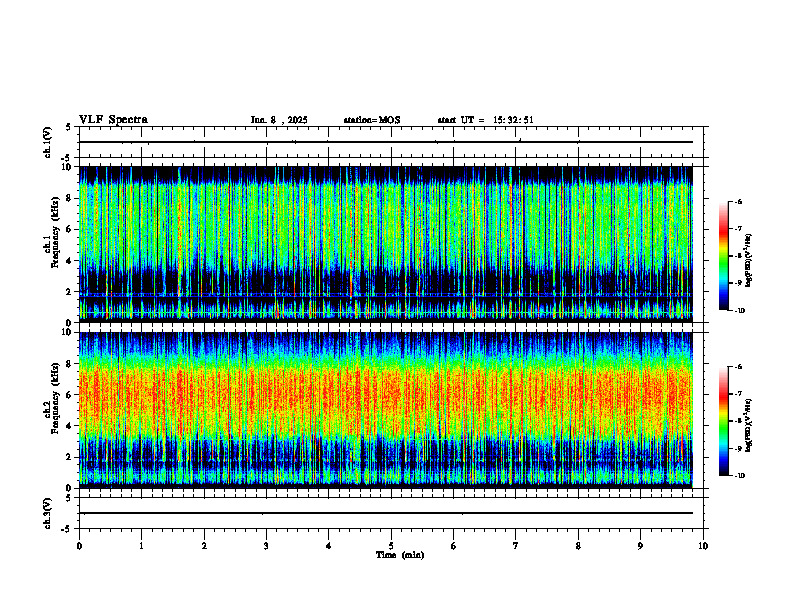Viewport: 792px width, 612px height.
Task: Click time axis tick label "3"
Action: pos(266,546)
